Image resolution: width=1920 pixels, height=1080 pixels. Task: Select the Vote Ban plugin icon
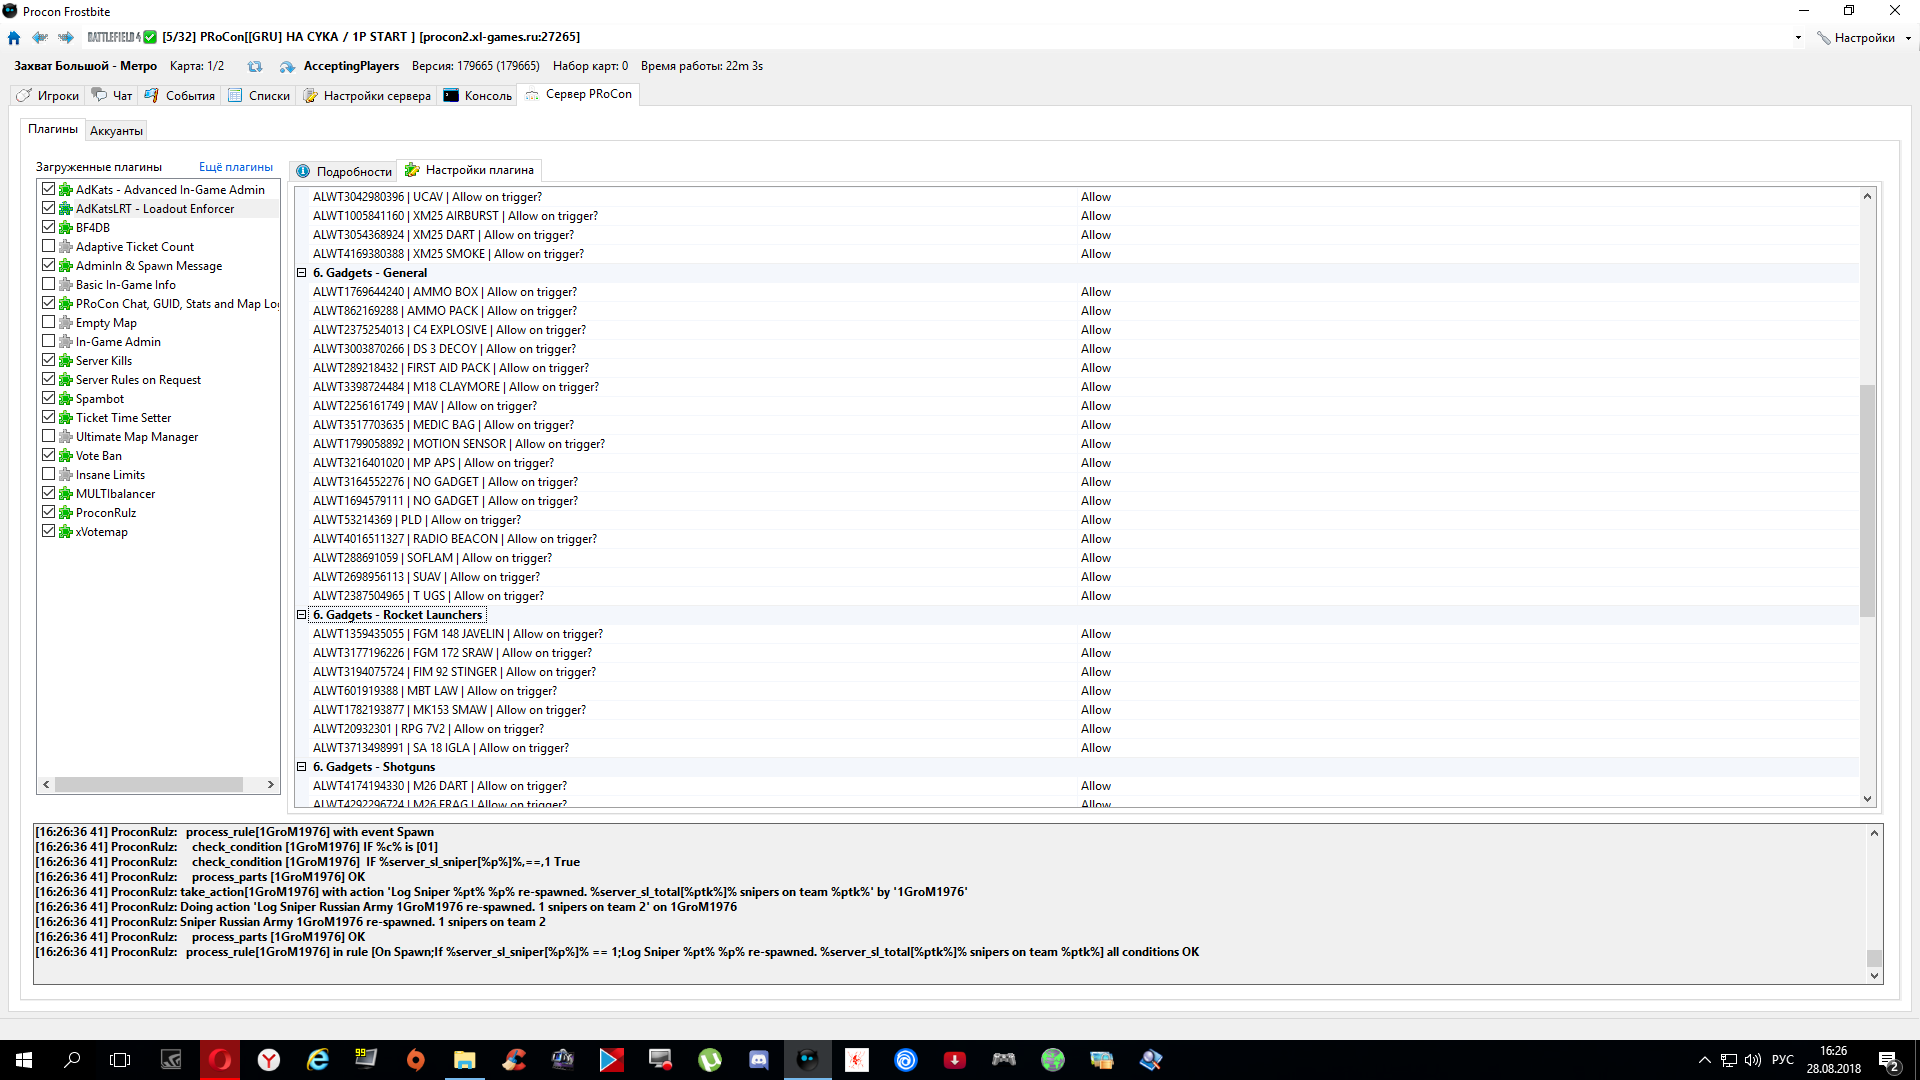(66, 456)
